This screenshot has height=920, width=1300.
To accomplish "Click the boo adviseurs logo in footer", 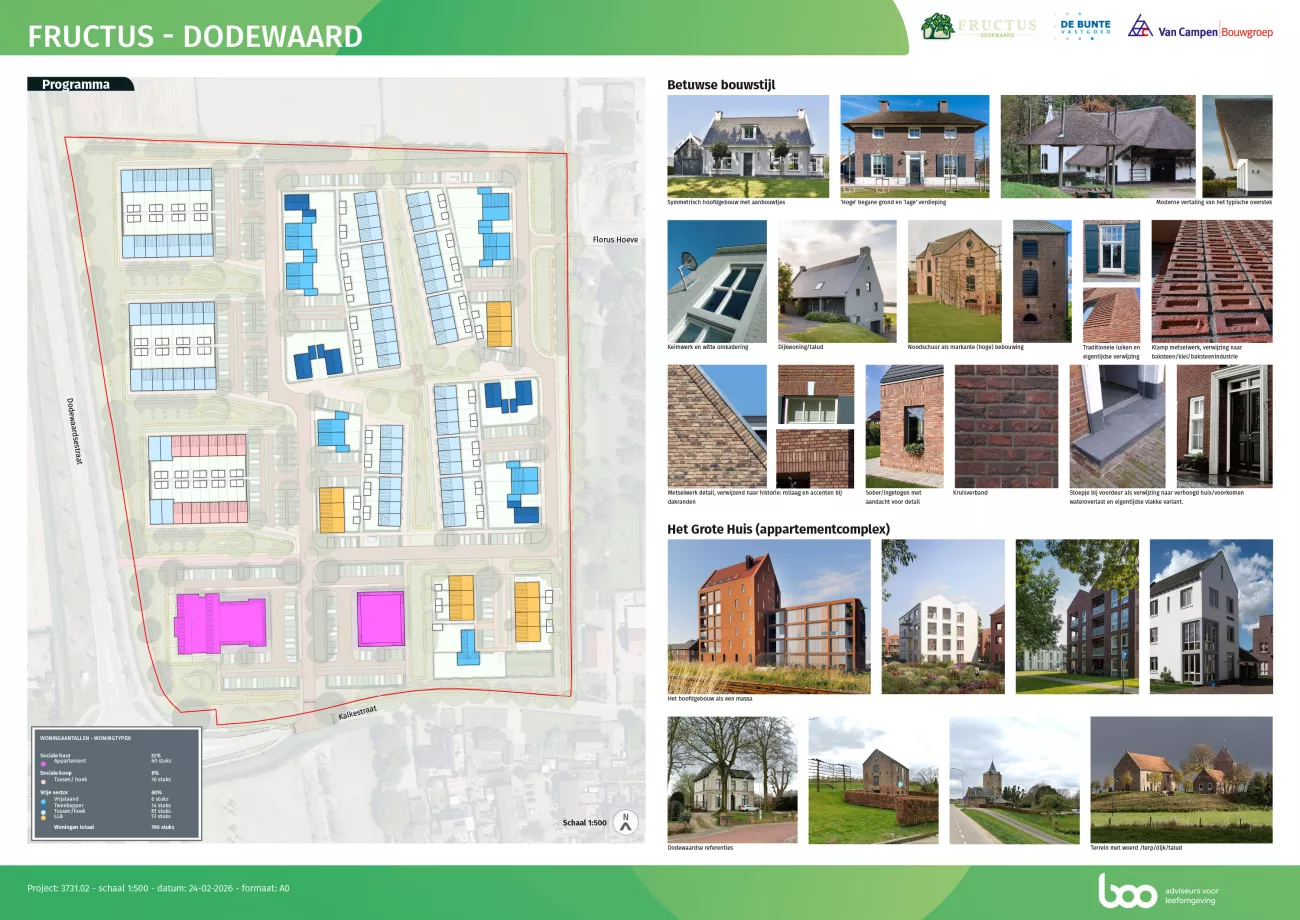I will [x=1127, y=890].
